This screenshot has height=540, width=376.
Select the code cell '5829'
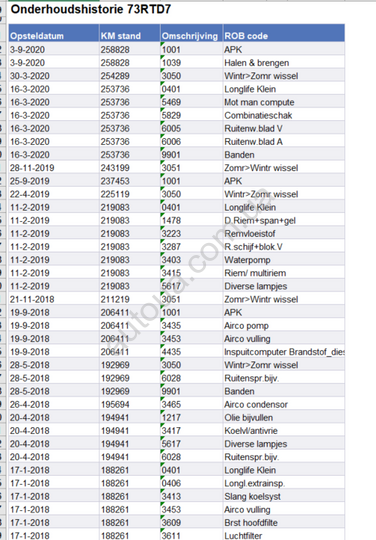(x=191, y=115)
